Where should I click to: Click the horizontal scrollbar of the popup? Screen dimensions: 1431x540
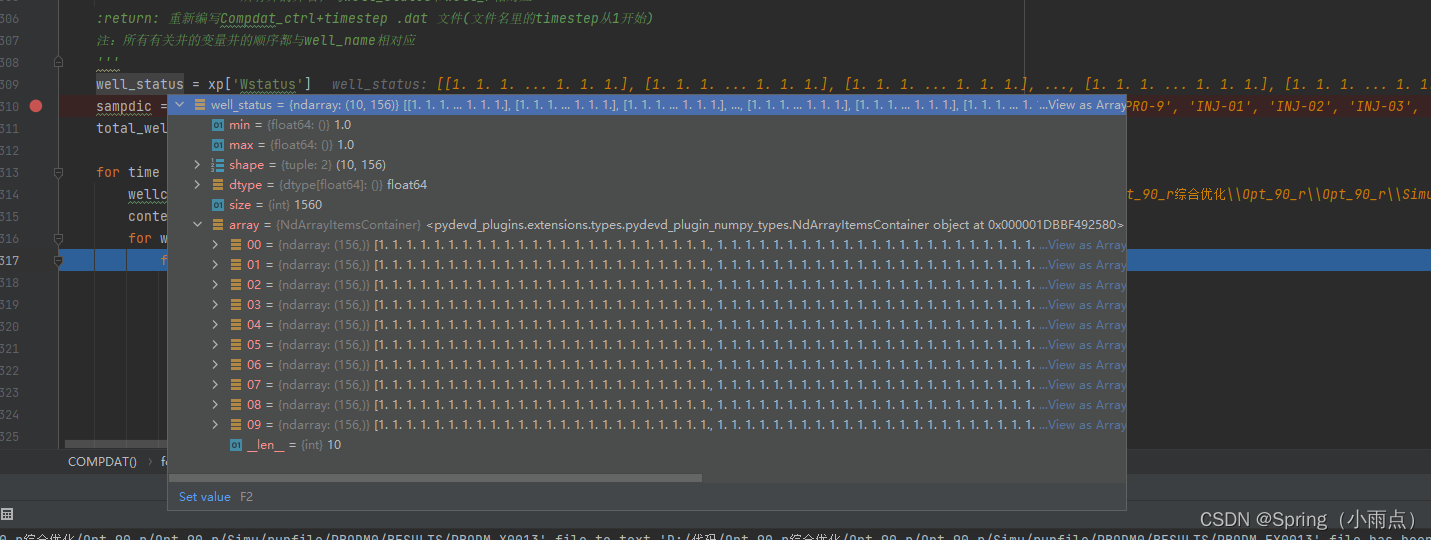[x=435, y=478]
